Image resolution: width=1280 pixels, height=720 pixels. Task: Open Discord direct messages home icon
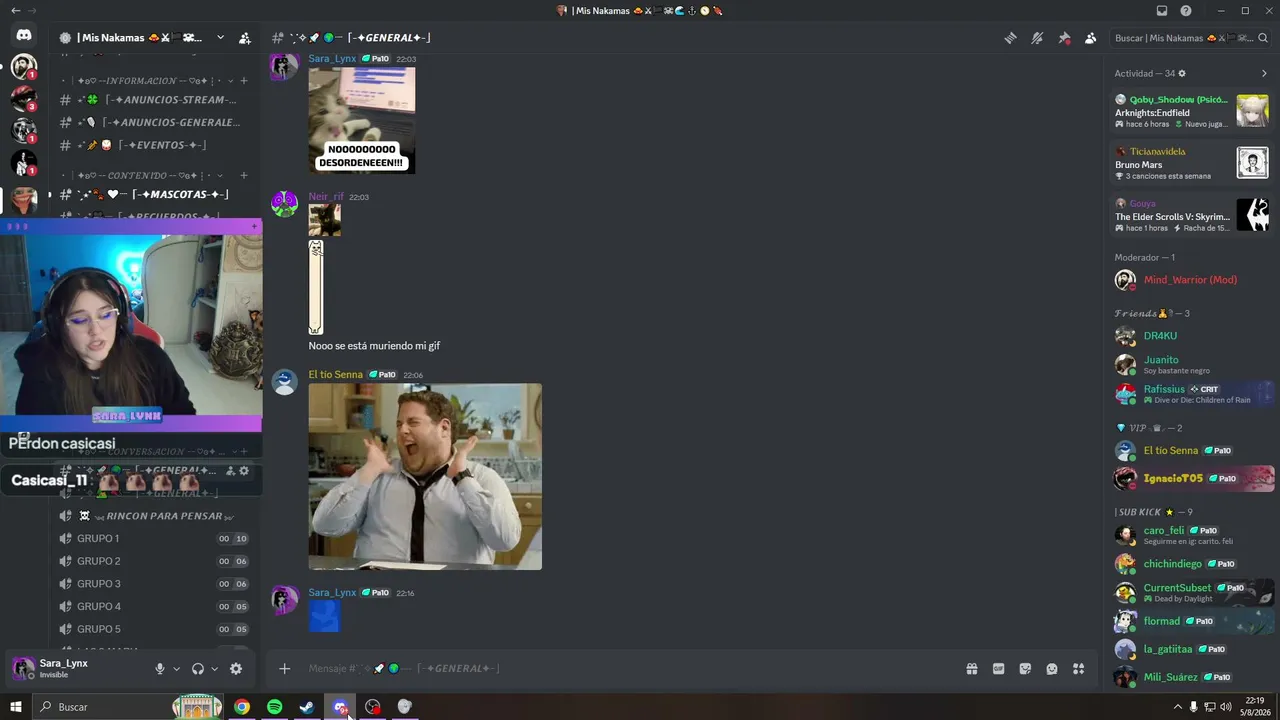click(24, 35)
